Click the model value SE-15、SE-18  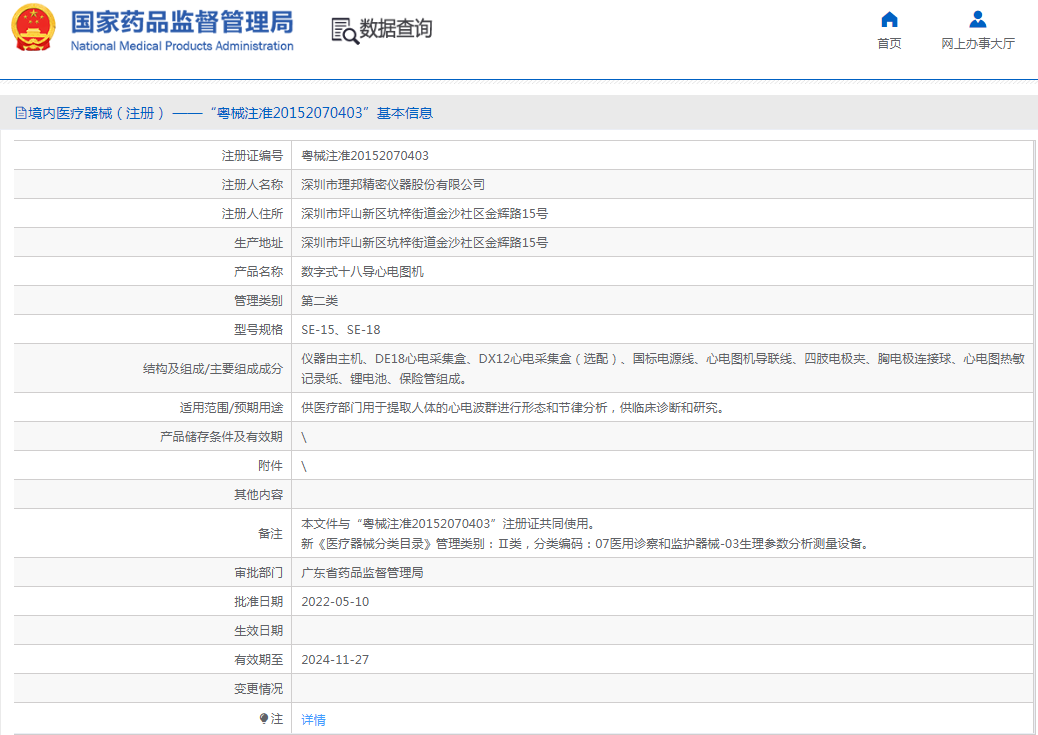coord(340,330)
